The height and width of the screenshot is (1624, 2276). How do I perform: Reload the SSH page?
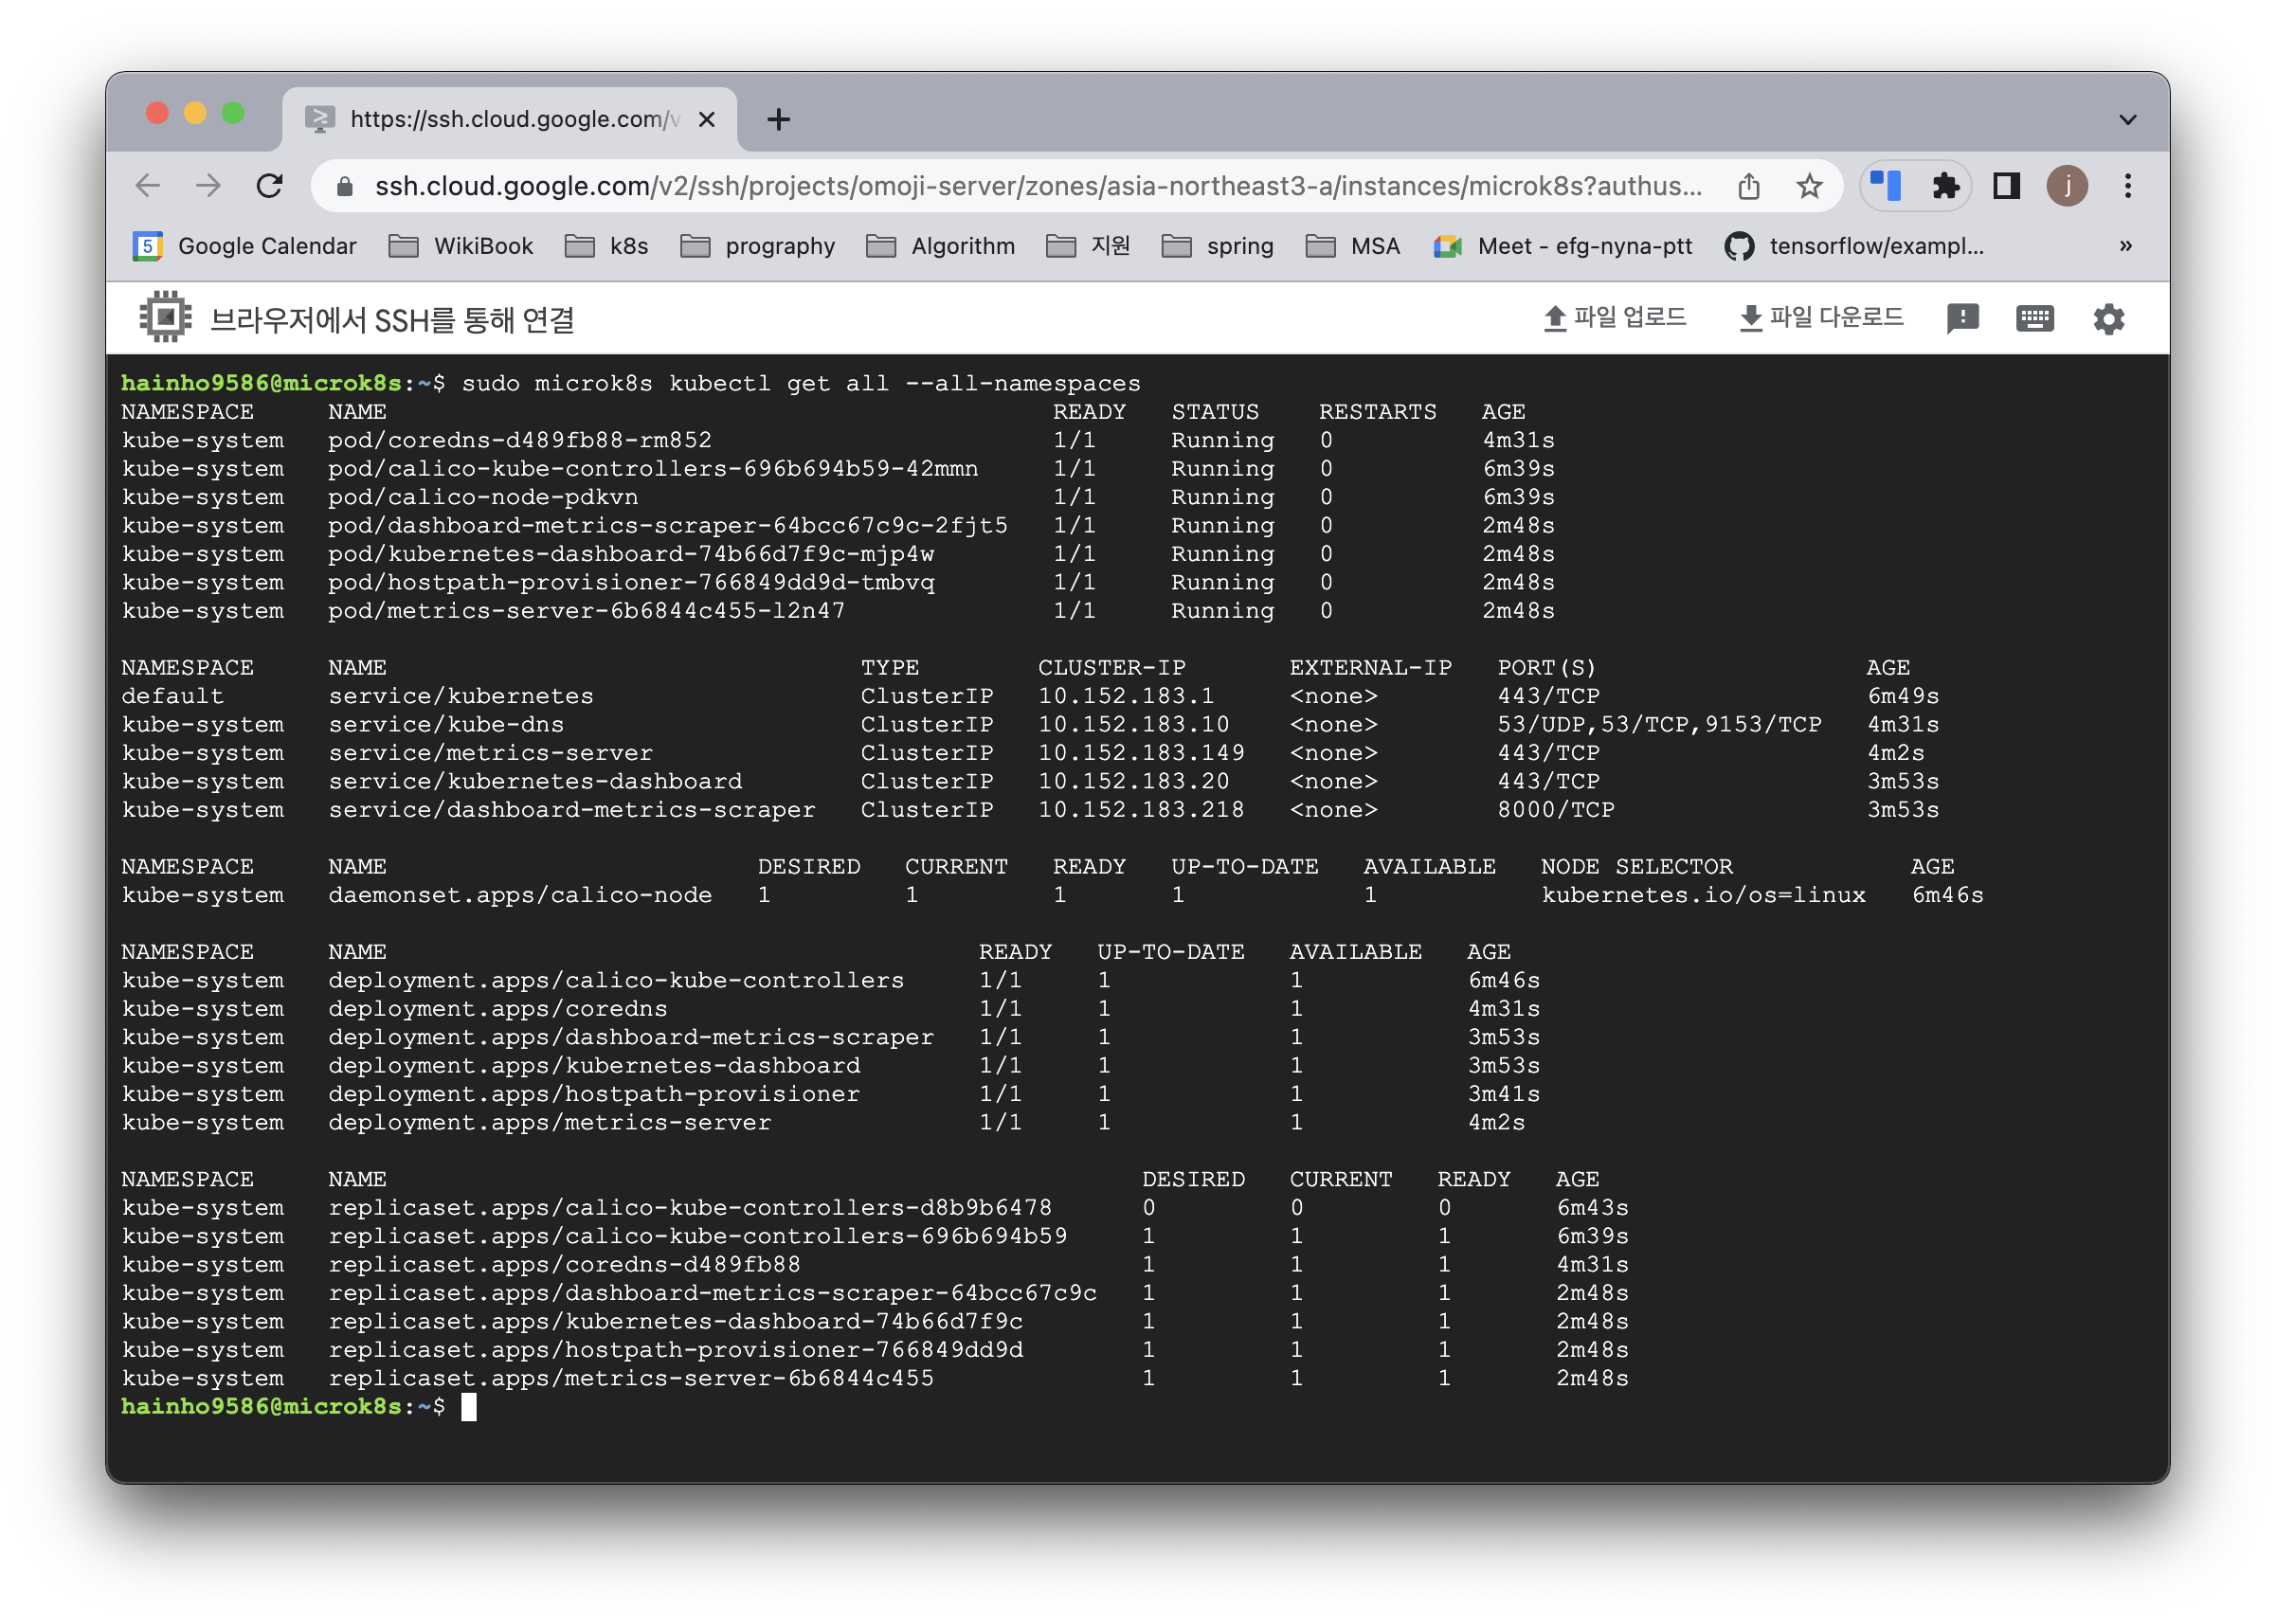click(270, 186)
